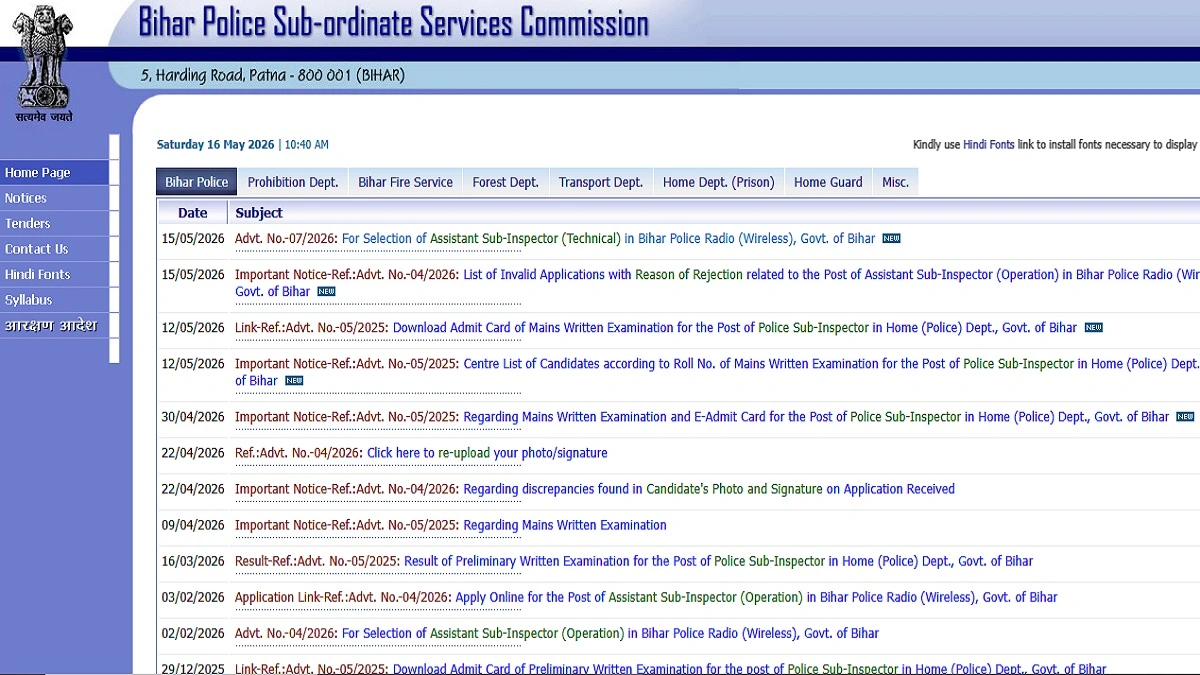Open Tenders in the sidebar
1200x675 pixels.
[x=54, y=224]
